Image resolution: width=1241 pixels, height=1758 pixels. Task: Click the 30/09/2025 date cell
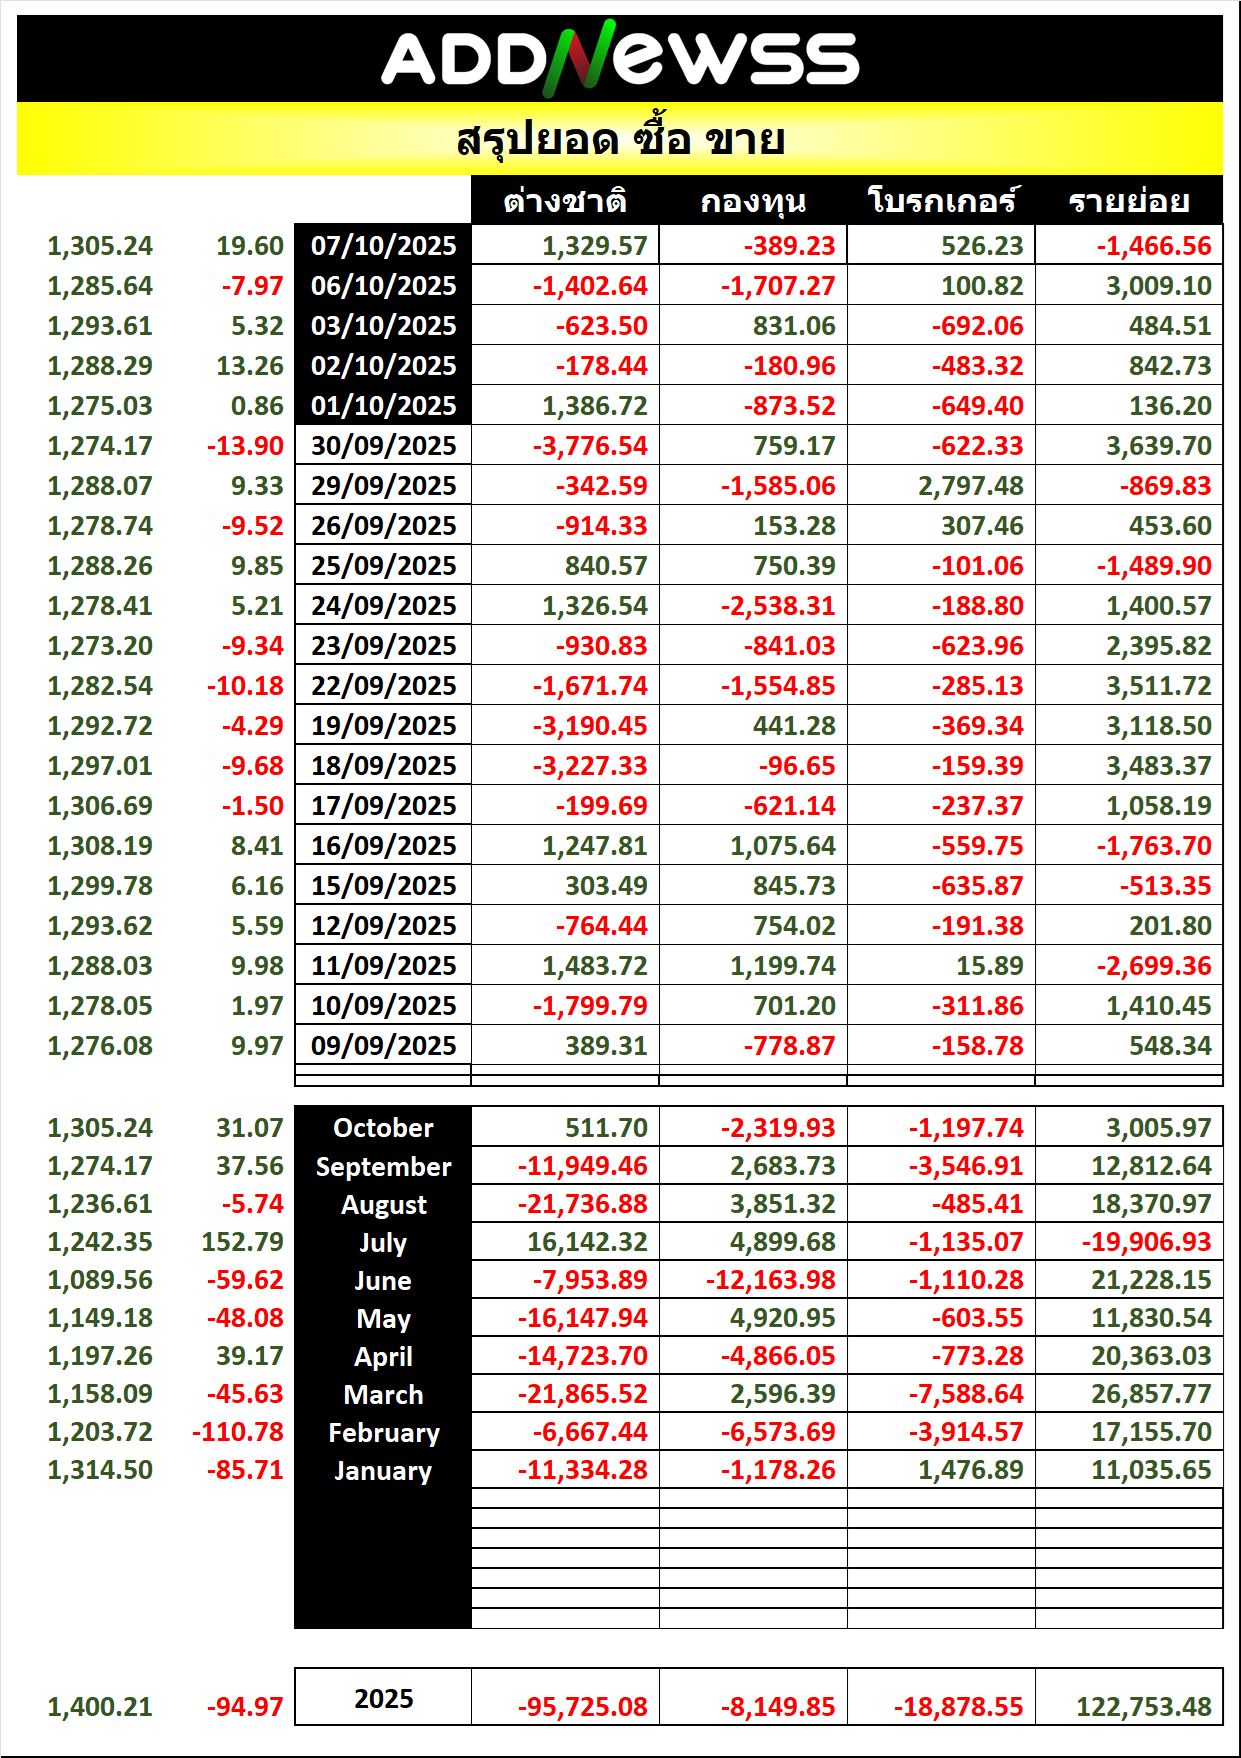coord(383,446)
